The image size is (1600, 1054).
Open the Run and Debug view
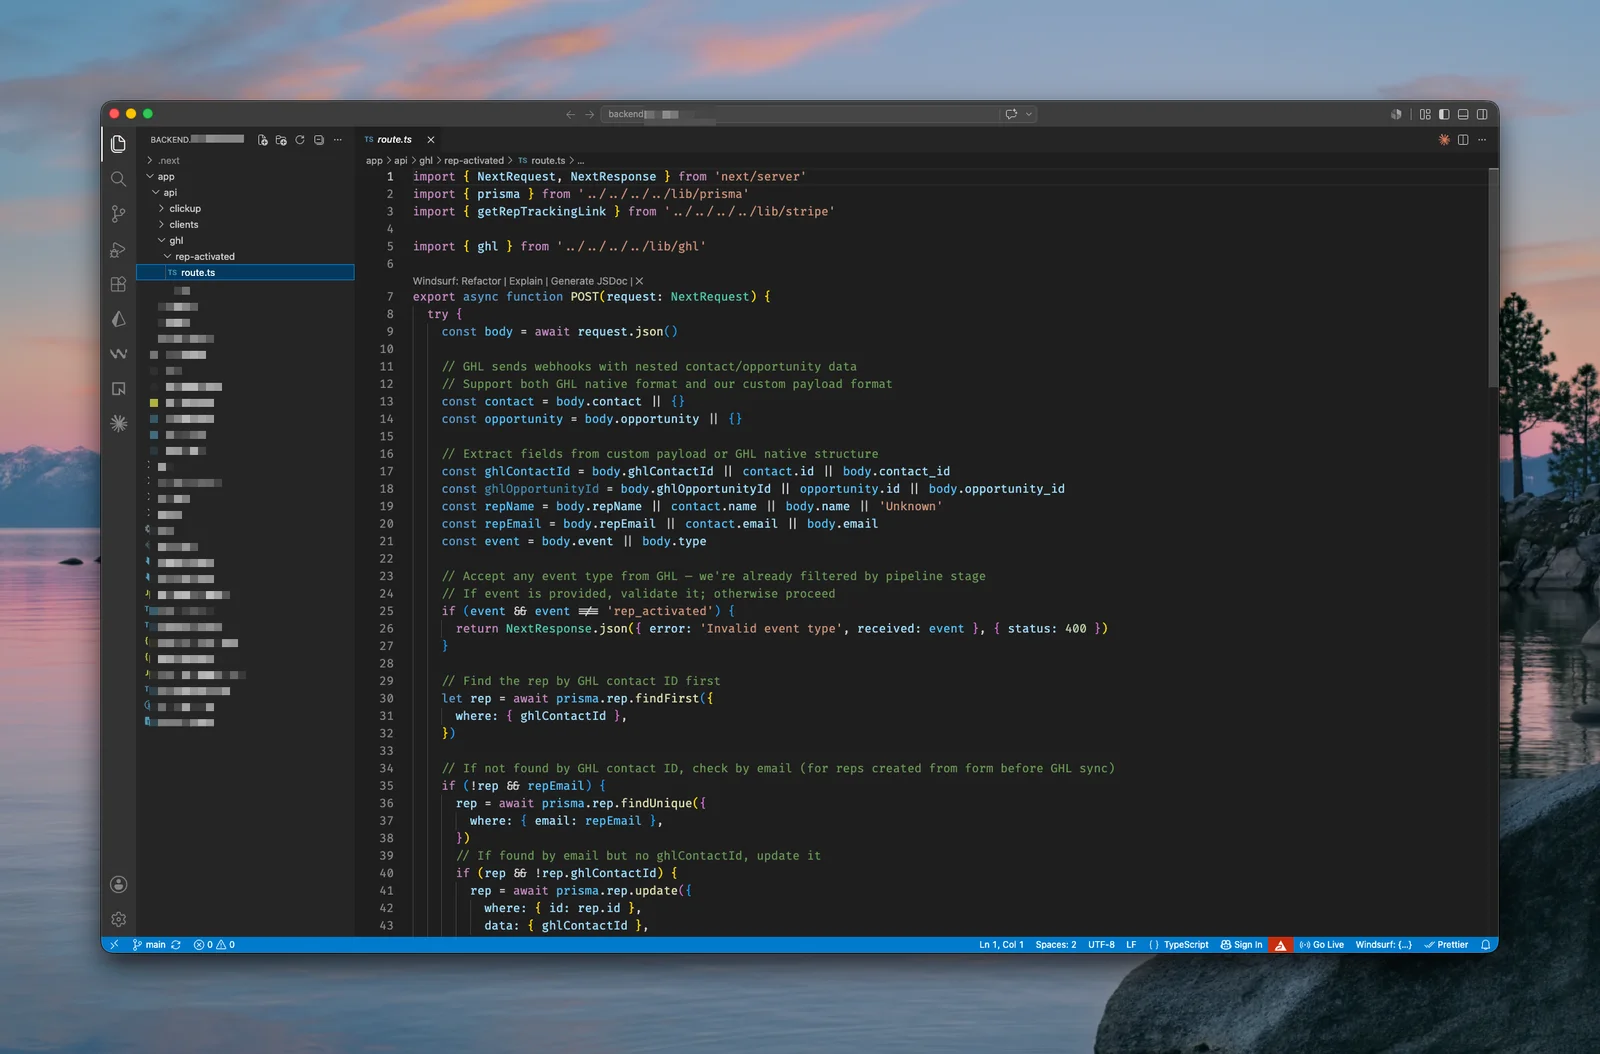tap(118, 249)
